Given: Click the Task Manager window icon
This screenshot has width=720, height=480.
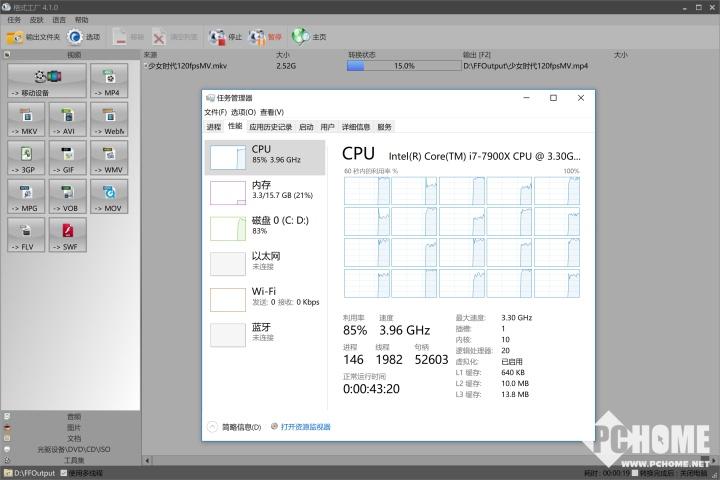Looking at the screenshot, I should [x=210, y=98].
